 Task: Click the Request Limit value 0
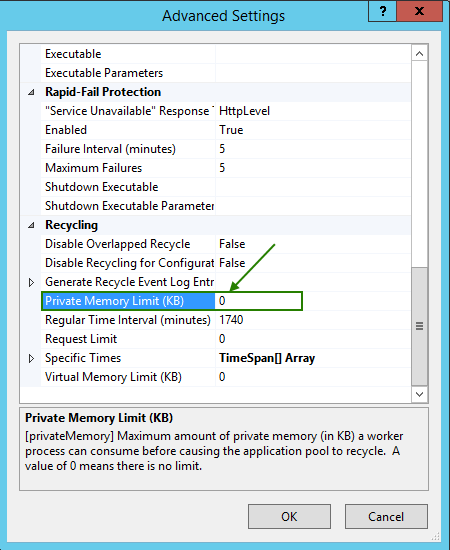pos(222,339)
